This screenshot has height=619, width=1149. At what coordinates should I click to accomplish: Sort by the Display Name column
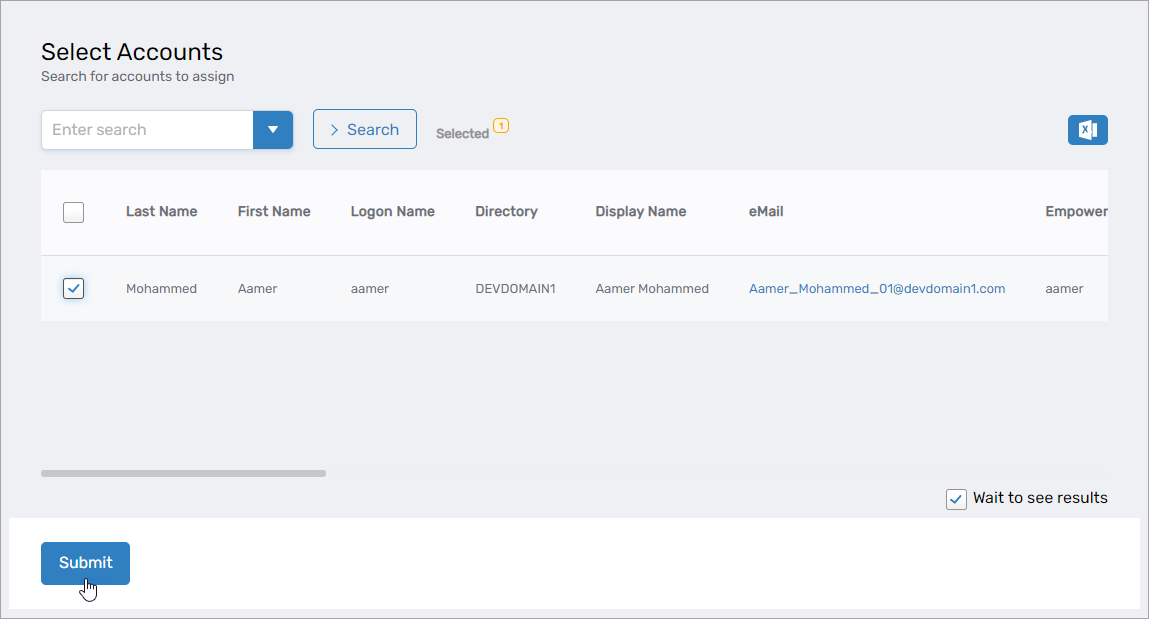coord(640,211)
